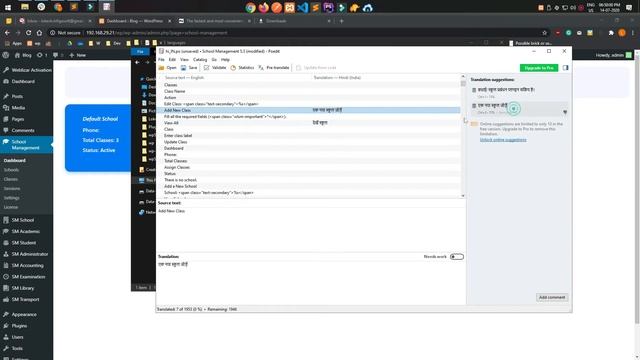The width and height of the screenshot is (640, 360).
Task: Select the 'Assign Classes' row
Action: [x=310, y=167]
